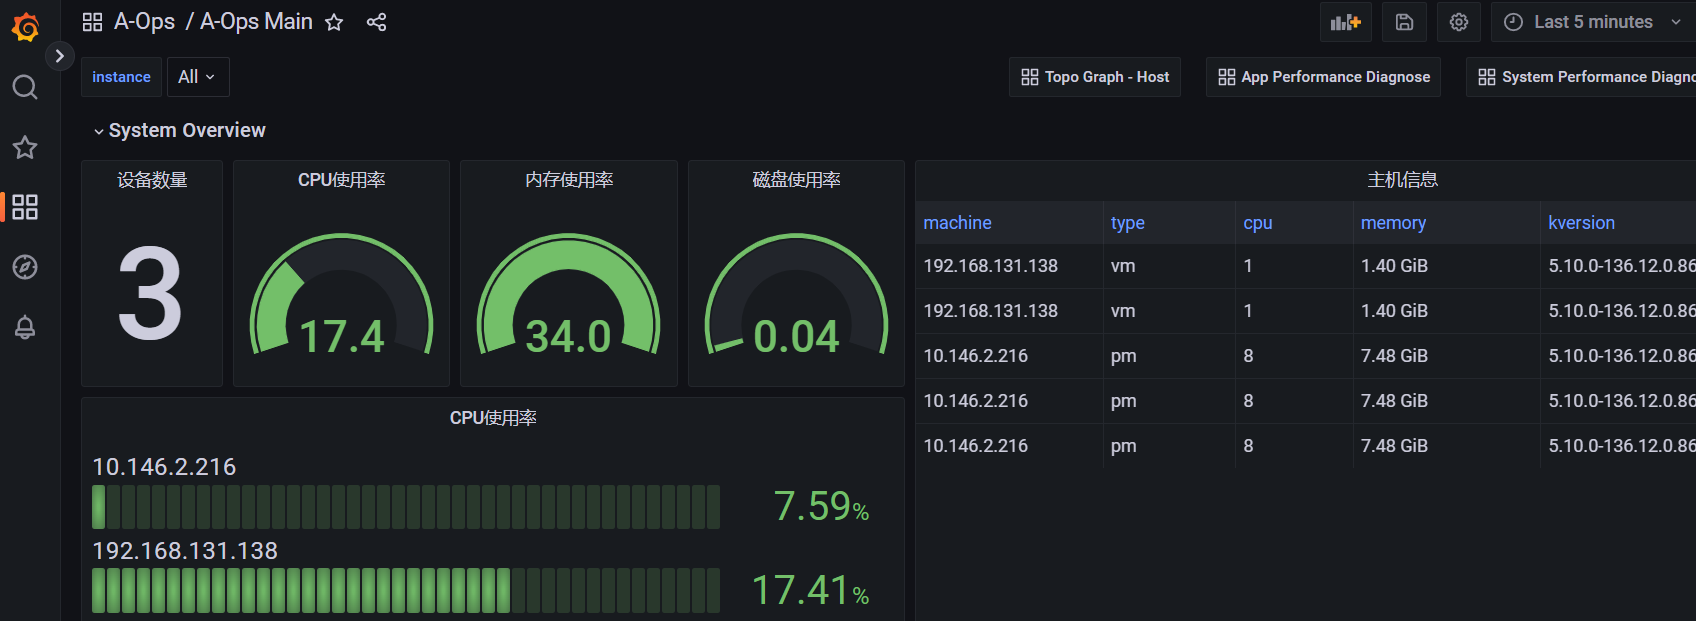Sort table by machine column header
Screen dimensions: 1696x621
(957, 223)
